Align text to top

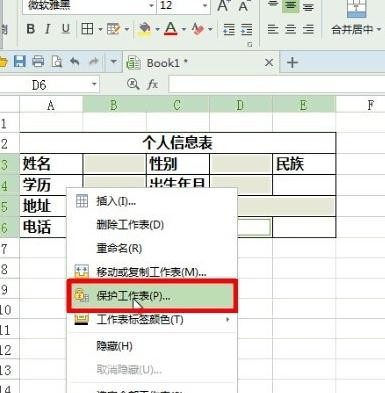pos(273,5)
